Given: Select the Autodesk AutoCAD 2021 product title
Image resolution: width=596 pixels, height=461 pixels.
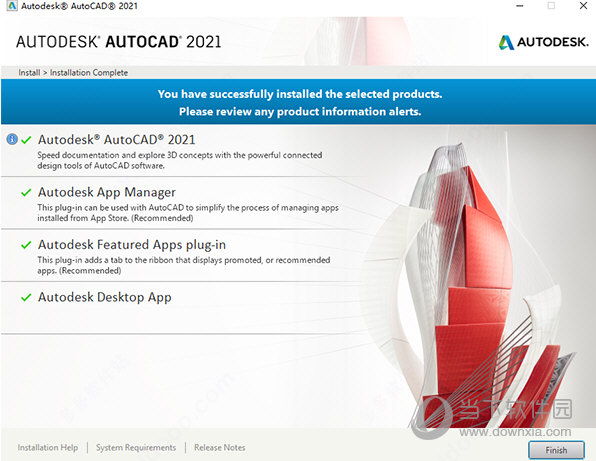Looking at the screenshot, I should (x=116, y=140).
